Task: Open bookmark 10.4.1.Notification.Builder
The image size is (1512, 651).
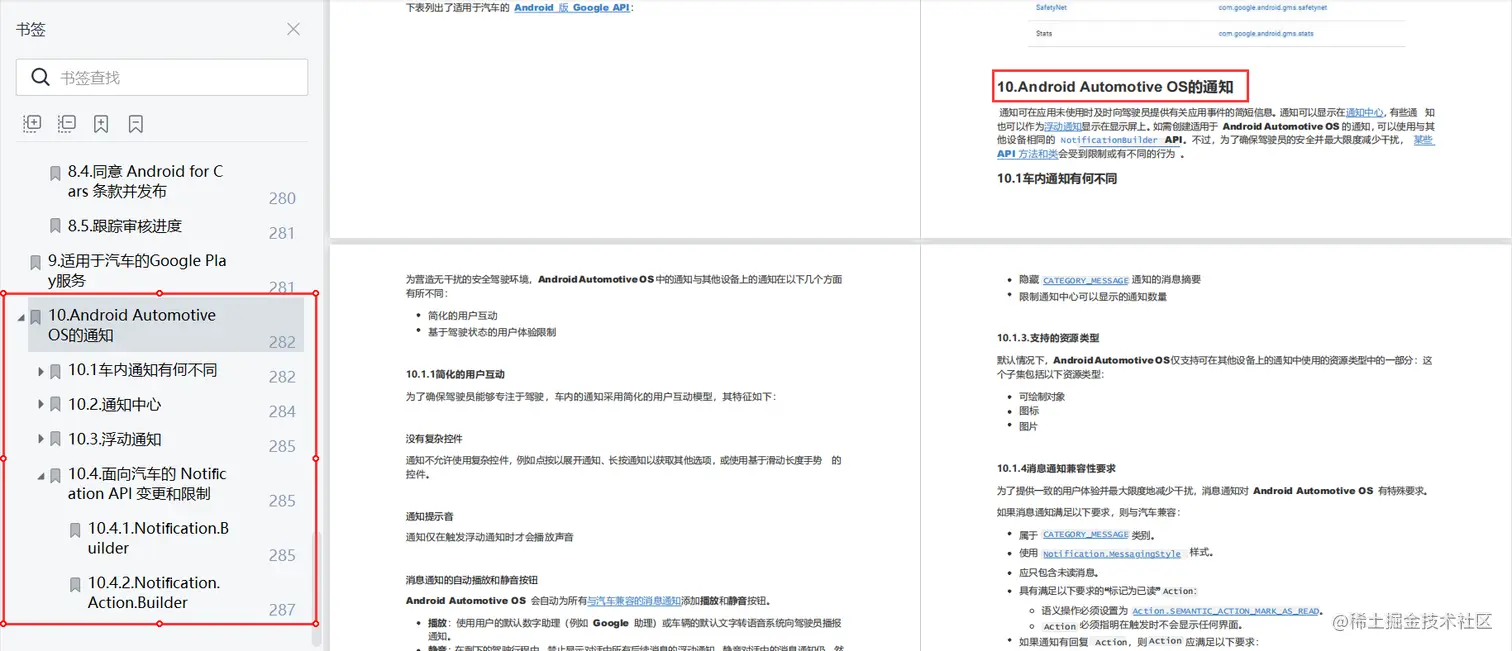Action: point(158,538)
